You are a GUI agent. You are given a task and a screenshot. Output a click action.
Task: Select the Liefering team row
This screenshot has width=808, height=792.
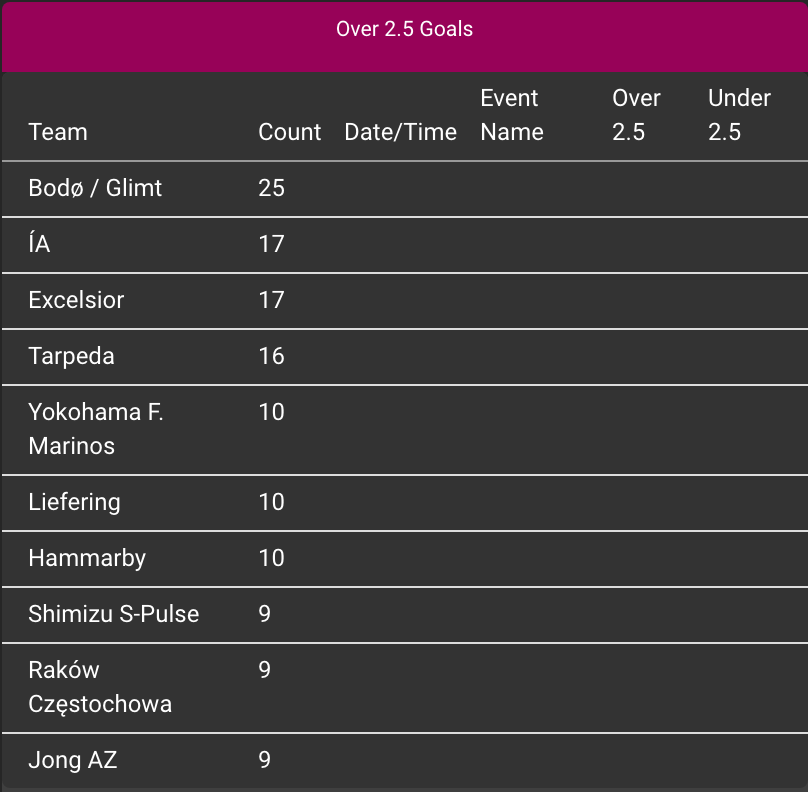[405, 503]
